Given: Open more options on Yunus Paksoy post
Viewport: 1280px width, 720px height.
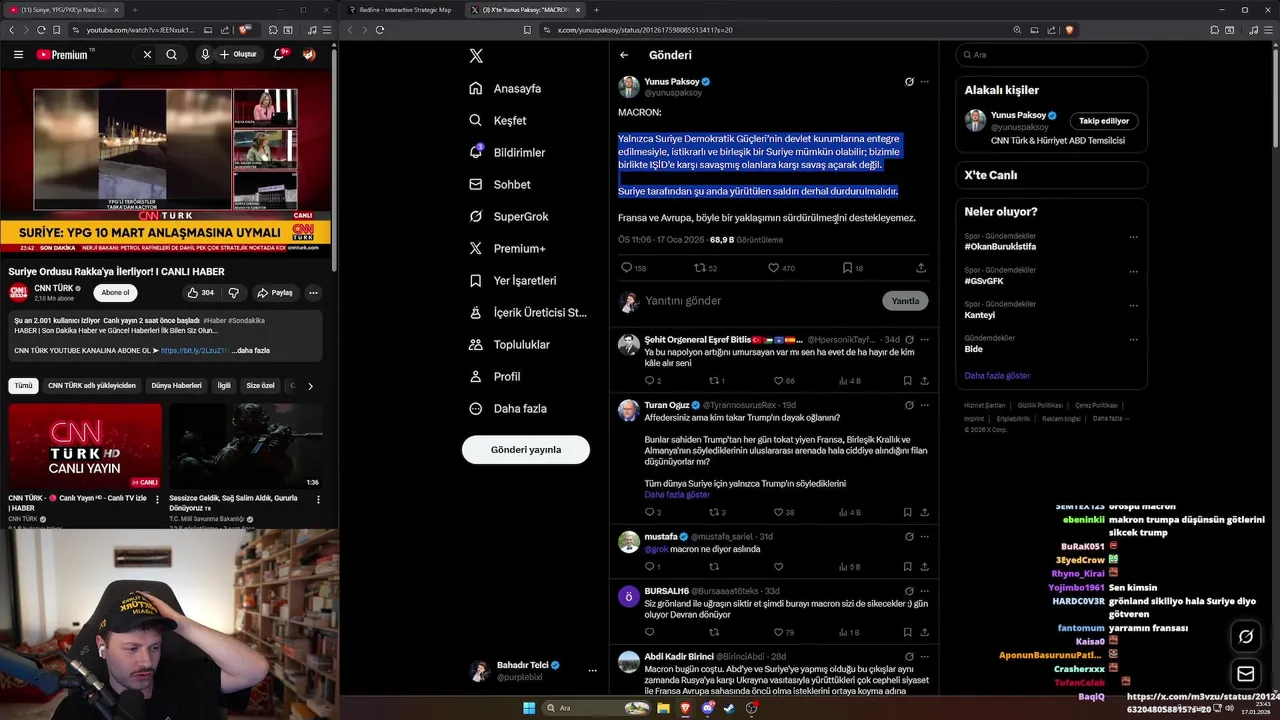Looking at the screenshot, I should 925,82.
